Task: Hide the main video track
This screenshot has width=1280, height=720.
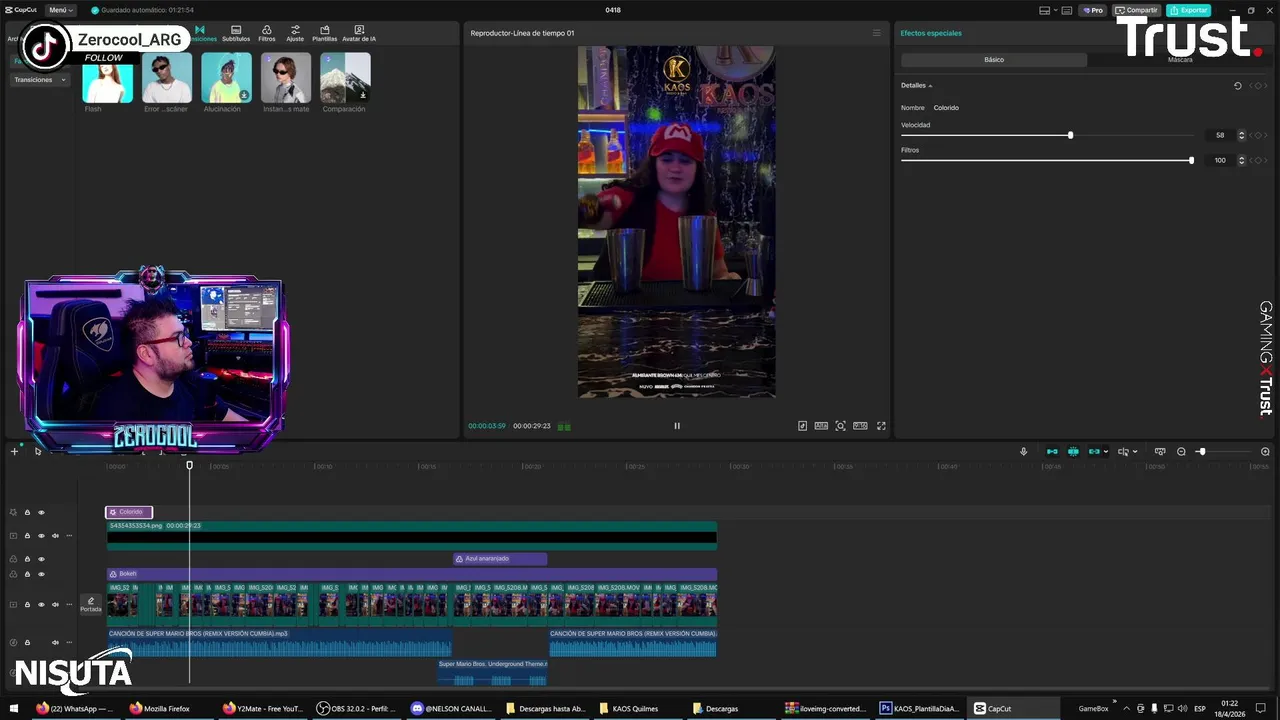Action: click(41, 605)
